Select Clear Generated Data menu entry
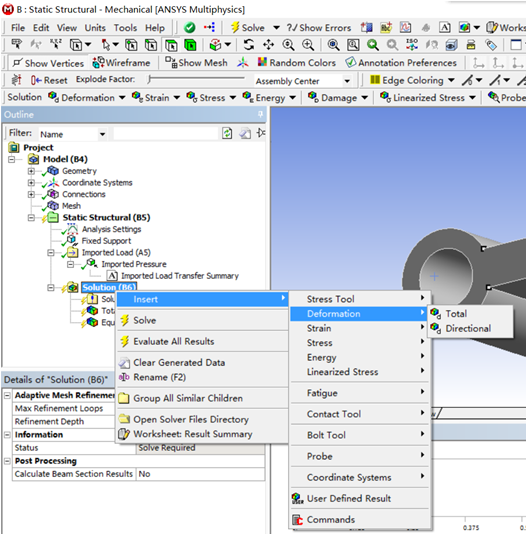Image resolution: width=527 pixels, height=535 pixels. (x=203, y=362)
